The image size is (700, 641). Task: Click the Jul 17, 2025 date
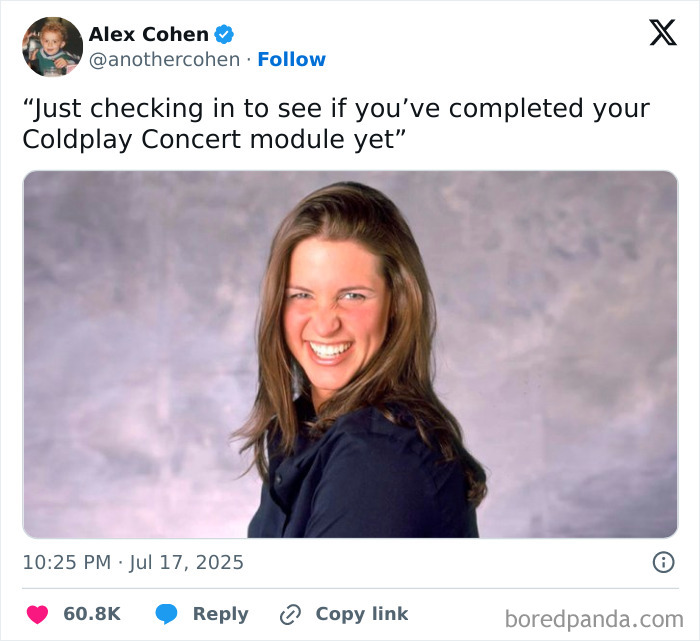tap(186, 562)
